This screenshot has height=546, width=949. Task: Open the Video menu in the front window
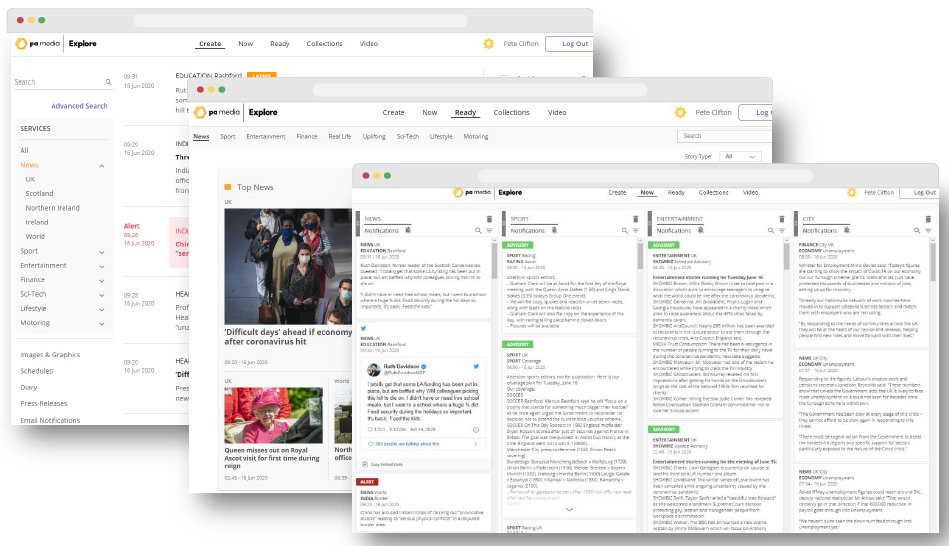tap(750, 192)
